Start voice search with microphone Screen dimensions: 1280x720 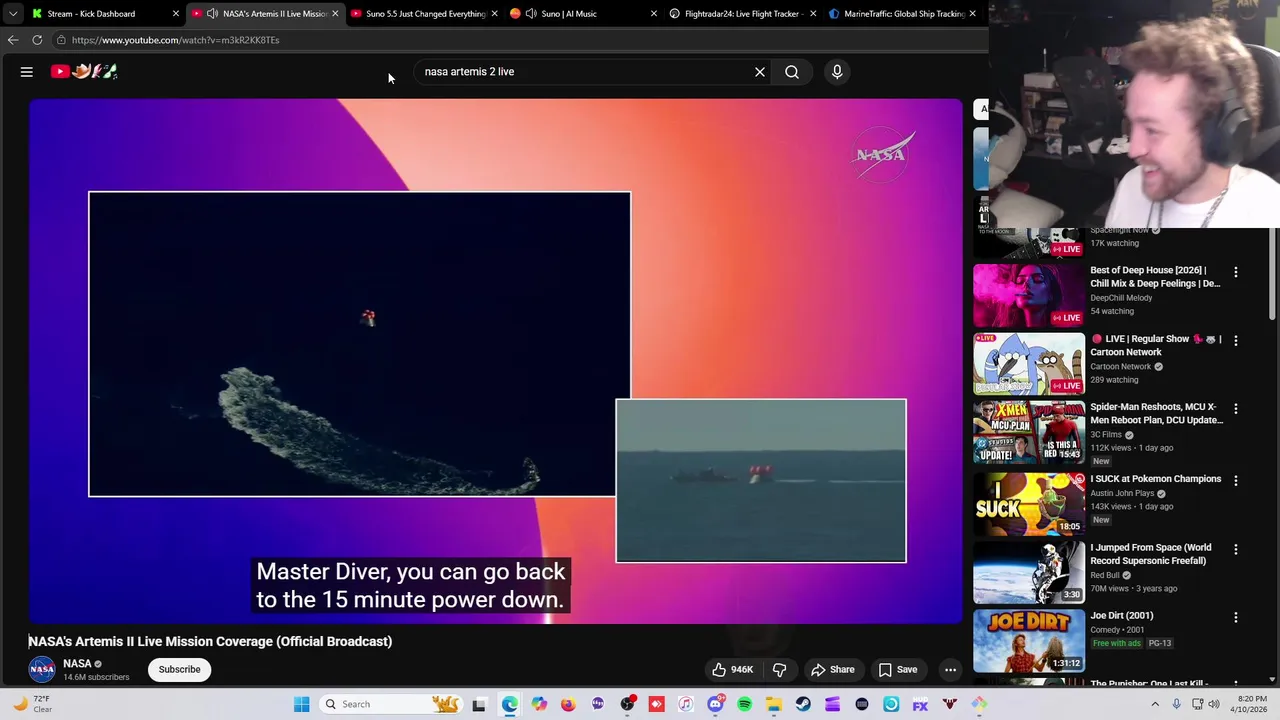pos(837,72)
